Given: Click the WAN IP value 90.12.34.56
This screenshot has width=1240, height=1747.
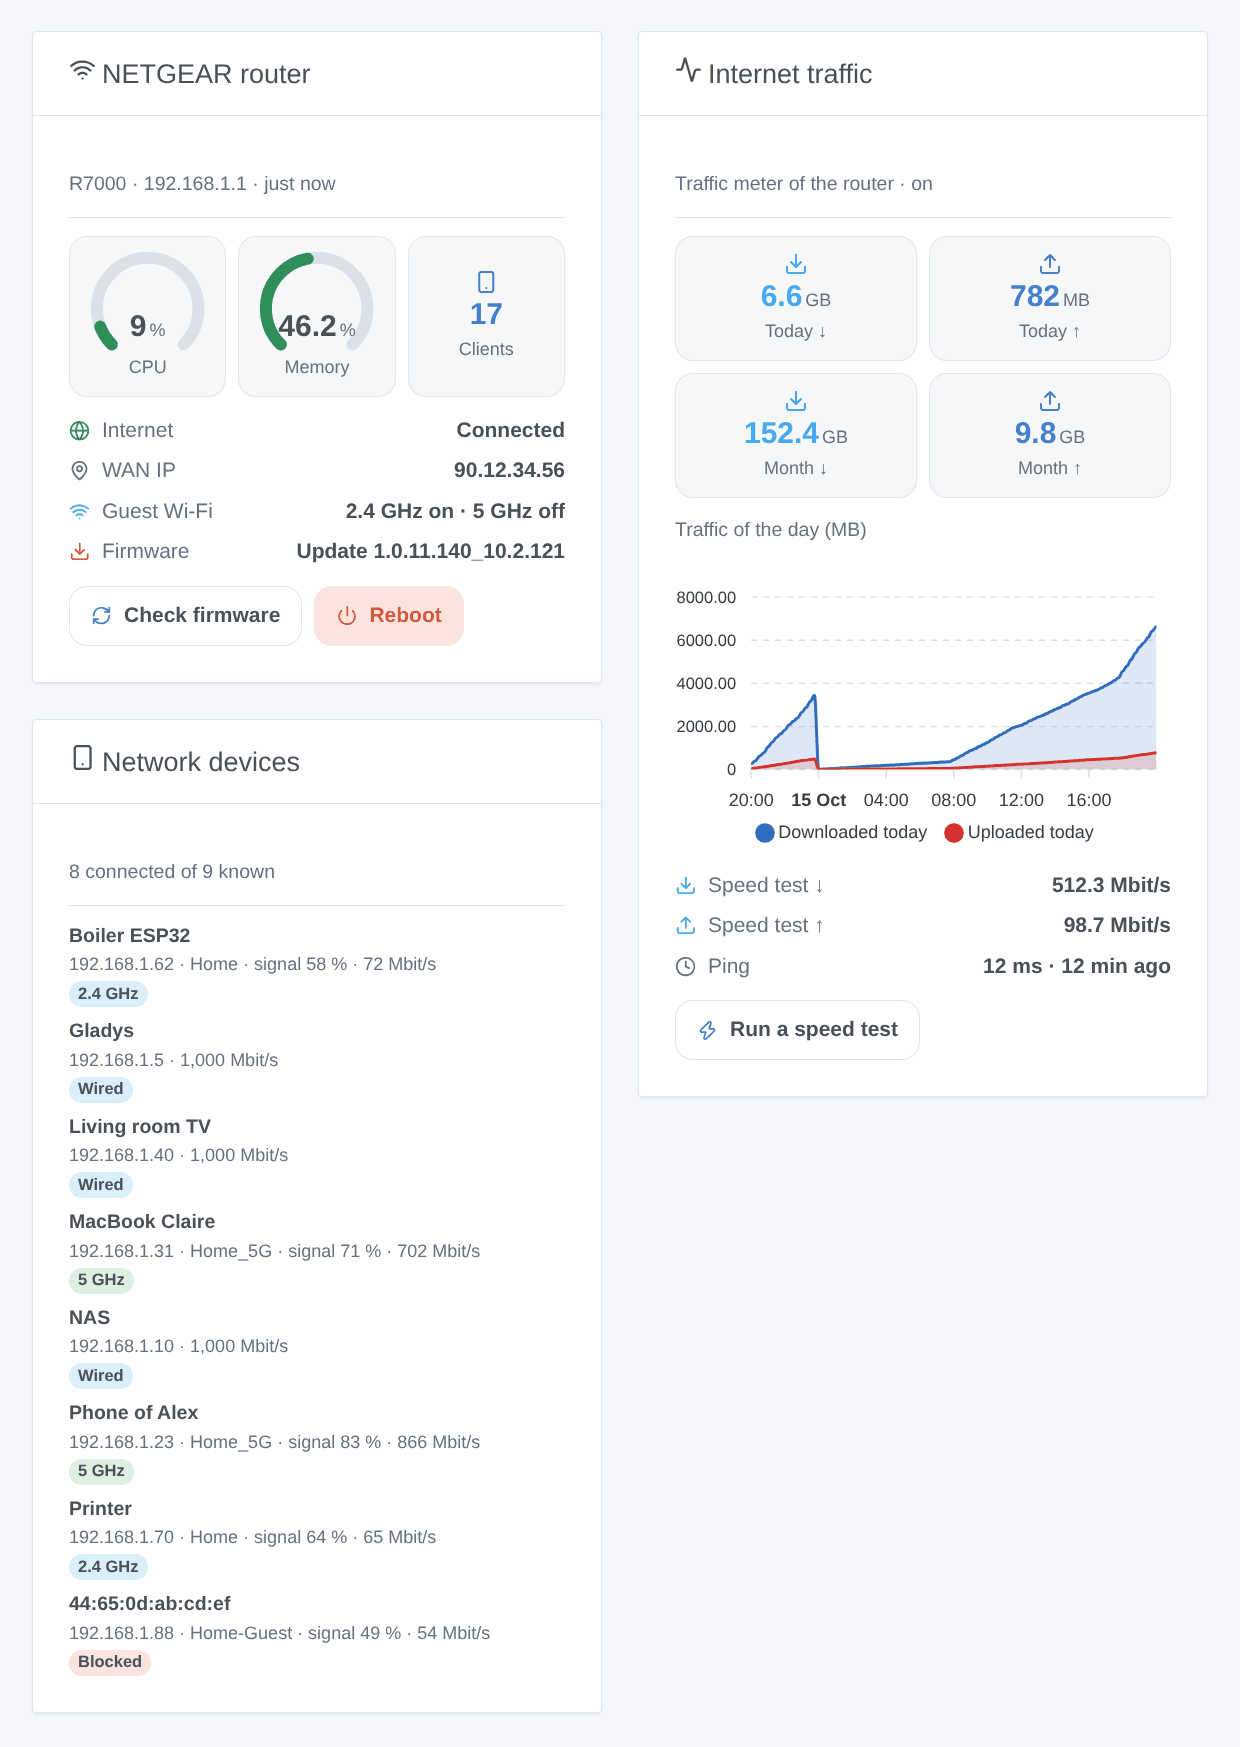Looking at the screenshot, I should [509, 471].
